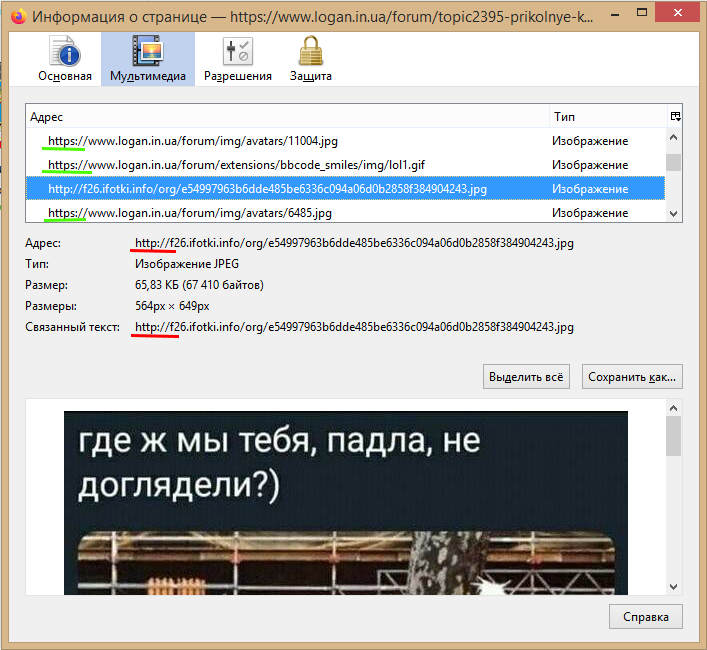Open the Основная tab
The height and width of the screenshot is (650, 707).
point(64,59)
